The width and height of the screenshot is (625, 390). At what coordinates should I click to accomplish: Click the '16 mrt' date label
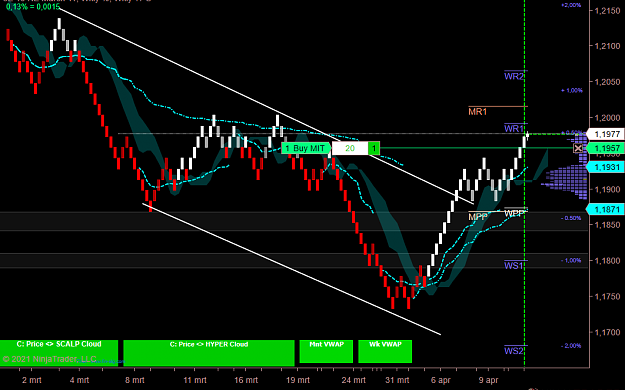(246, 380)
